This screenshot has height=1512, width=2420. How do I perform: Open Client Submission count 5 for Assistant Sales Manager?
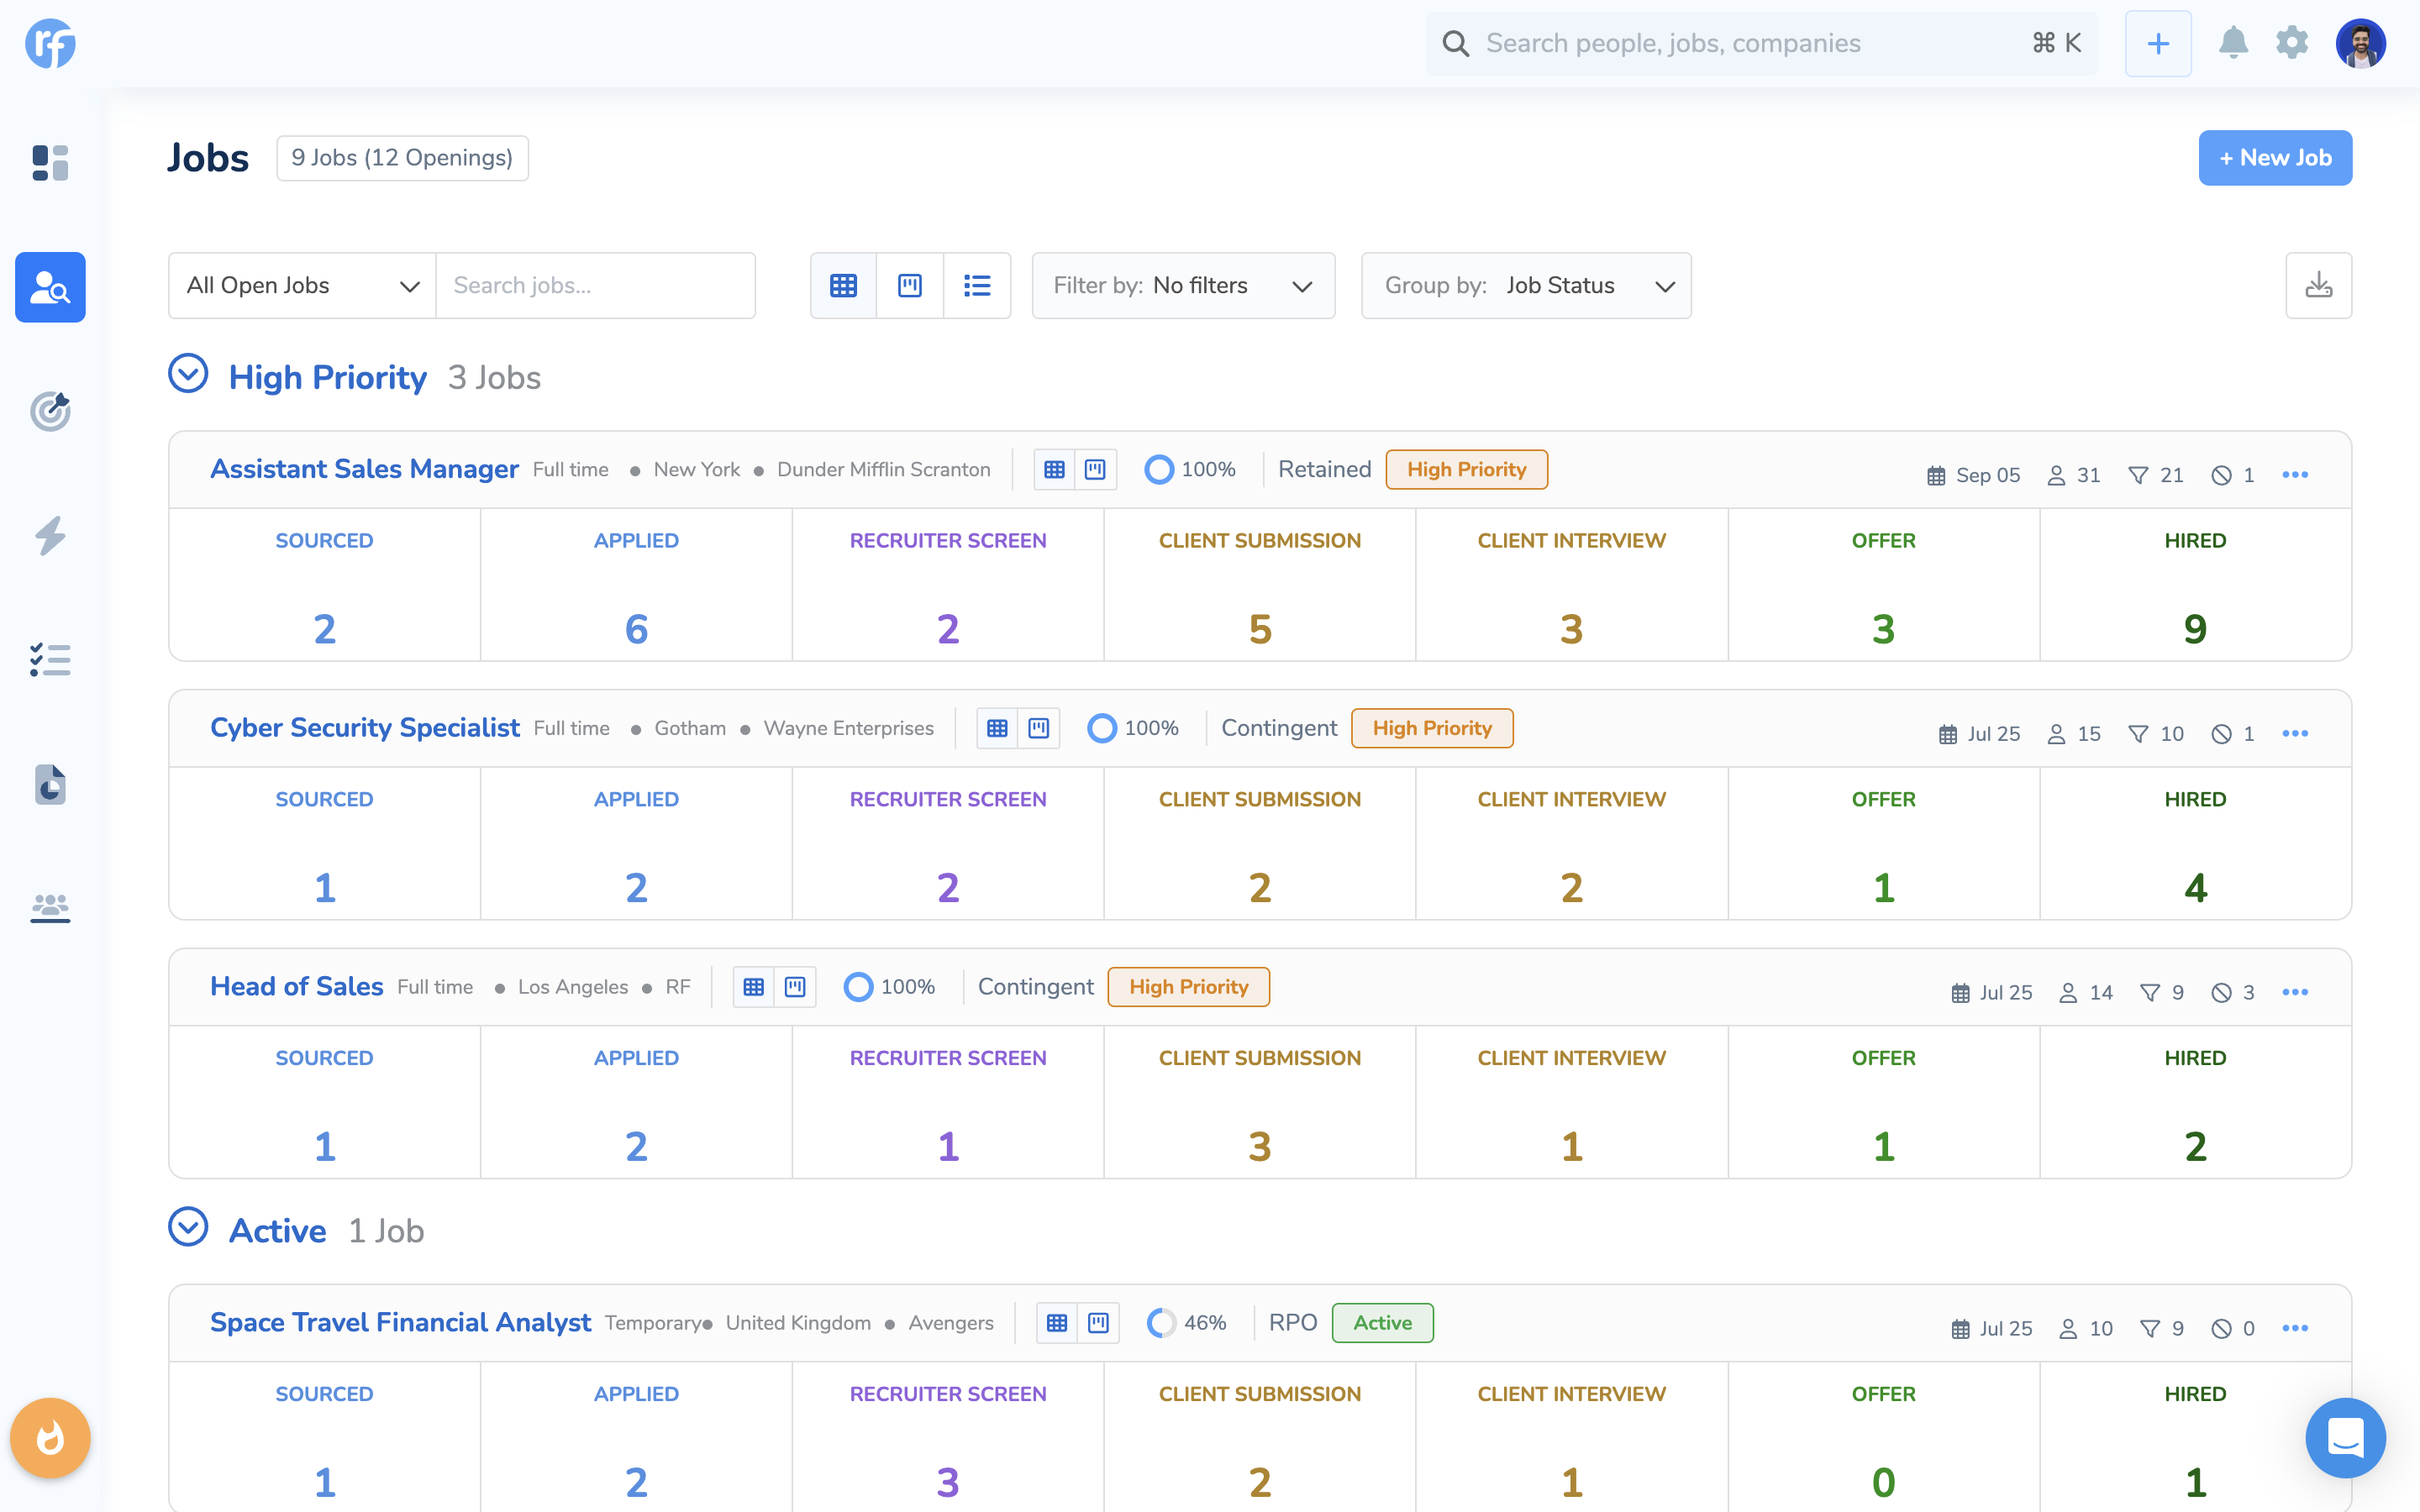point(1260,630)
